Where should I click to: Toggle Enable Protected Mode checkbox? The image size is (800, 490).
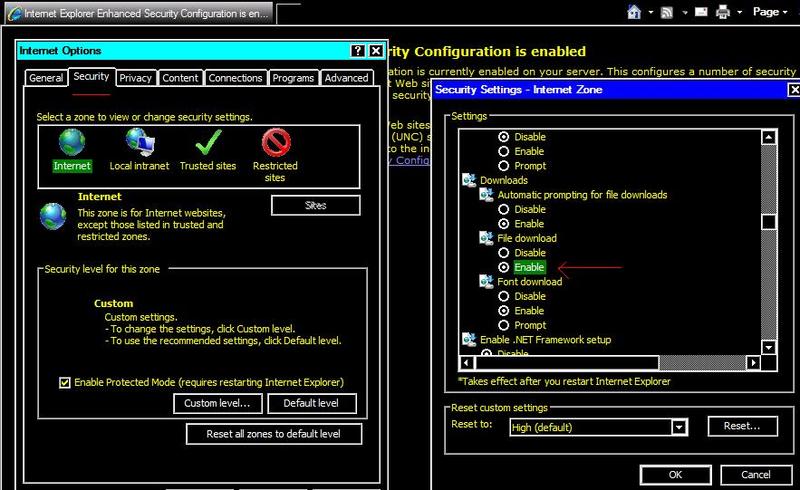(65, 382)
